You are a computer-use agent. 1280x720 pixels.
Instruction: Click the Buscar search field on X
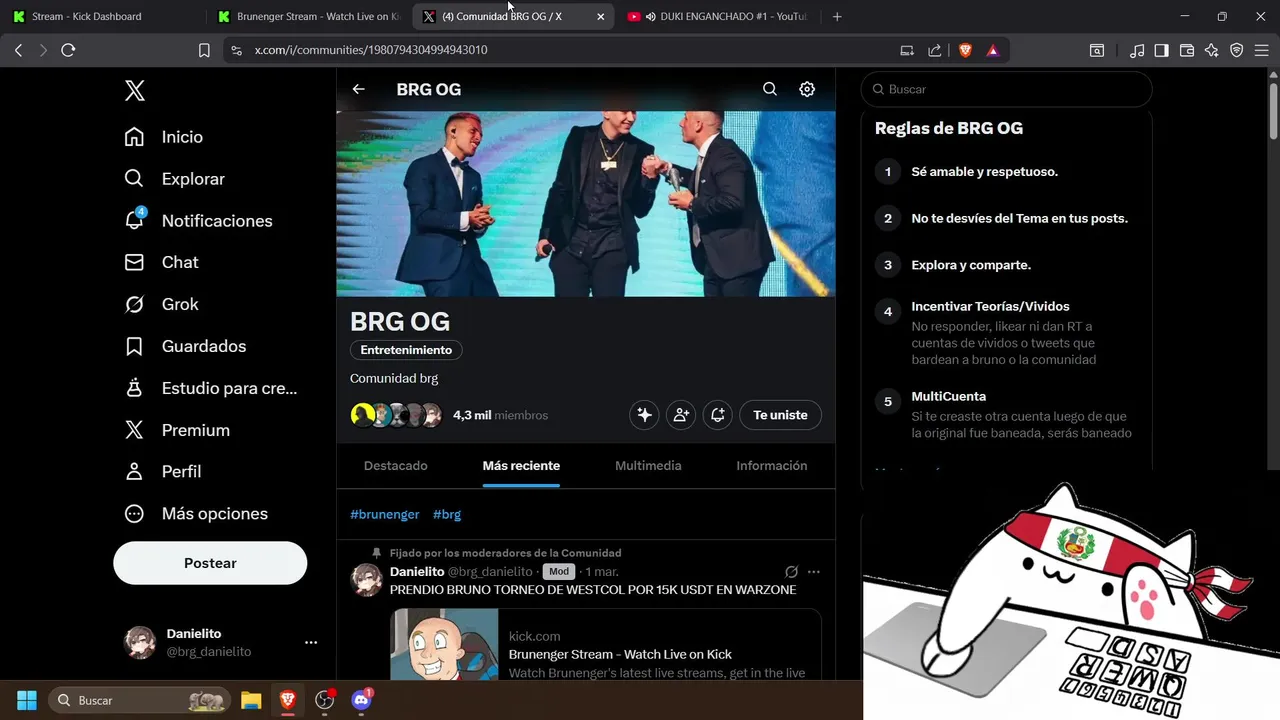tap(1007, 89)
